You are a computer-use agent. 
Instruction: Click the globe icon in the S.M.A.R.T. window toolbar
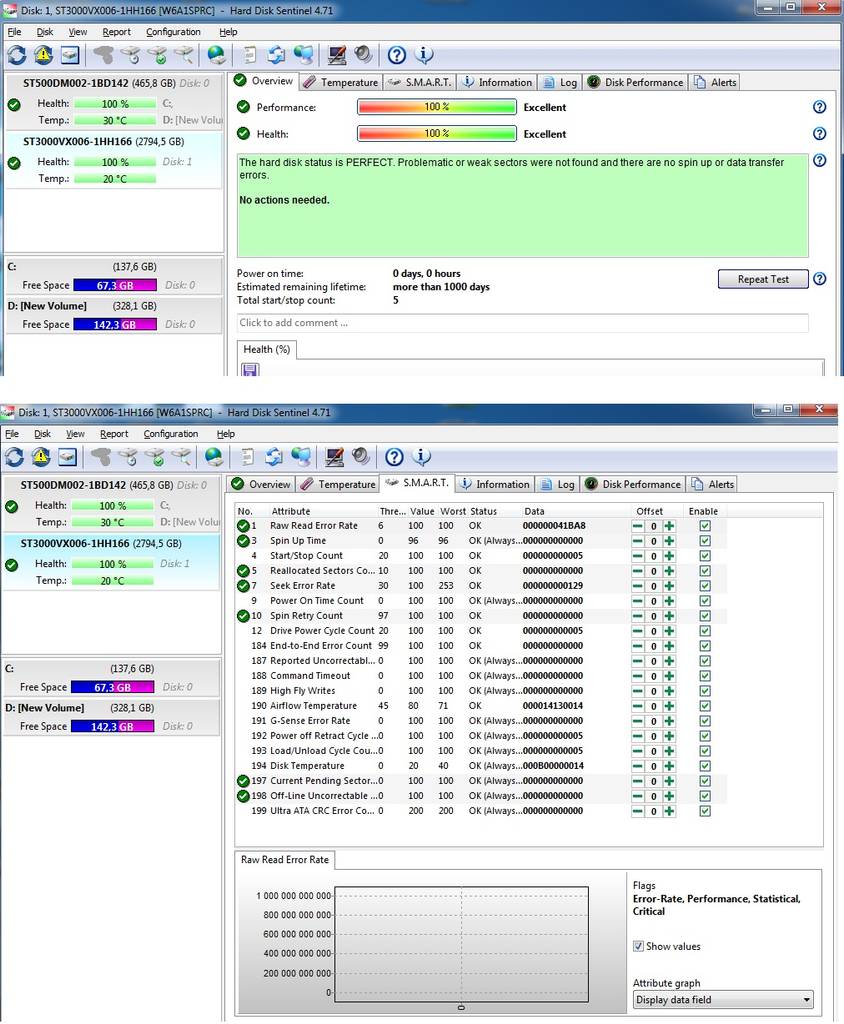point(215,457)
